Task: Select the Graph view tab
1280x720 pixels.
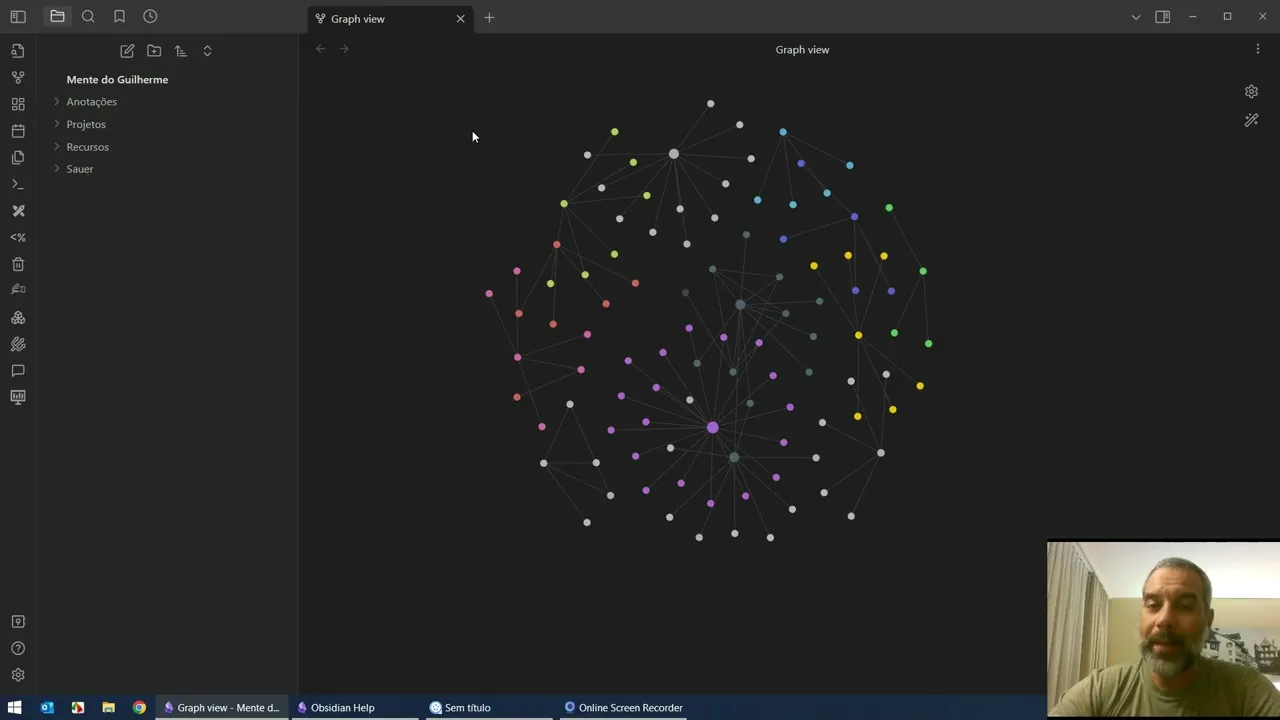Action: click(x=389, y=19)
